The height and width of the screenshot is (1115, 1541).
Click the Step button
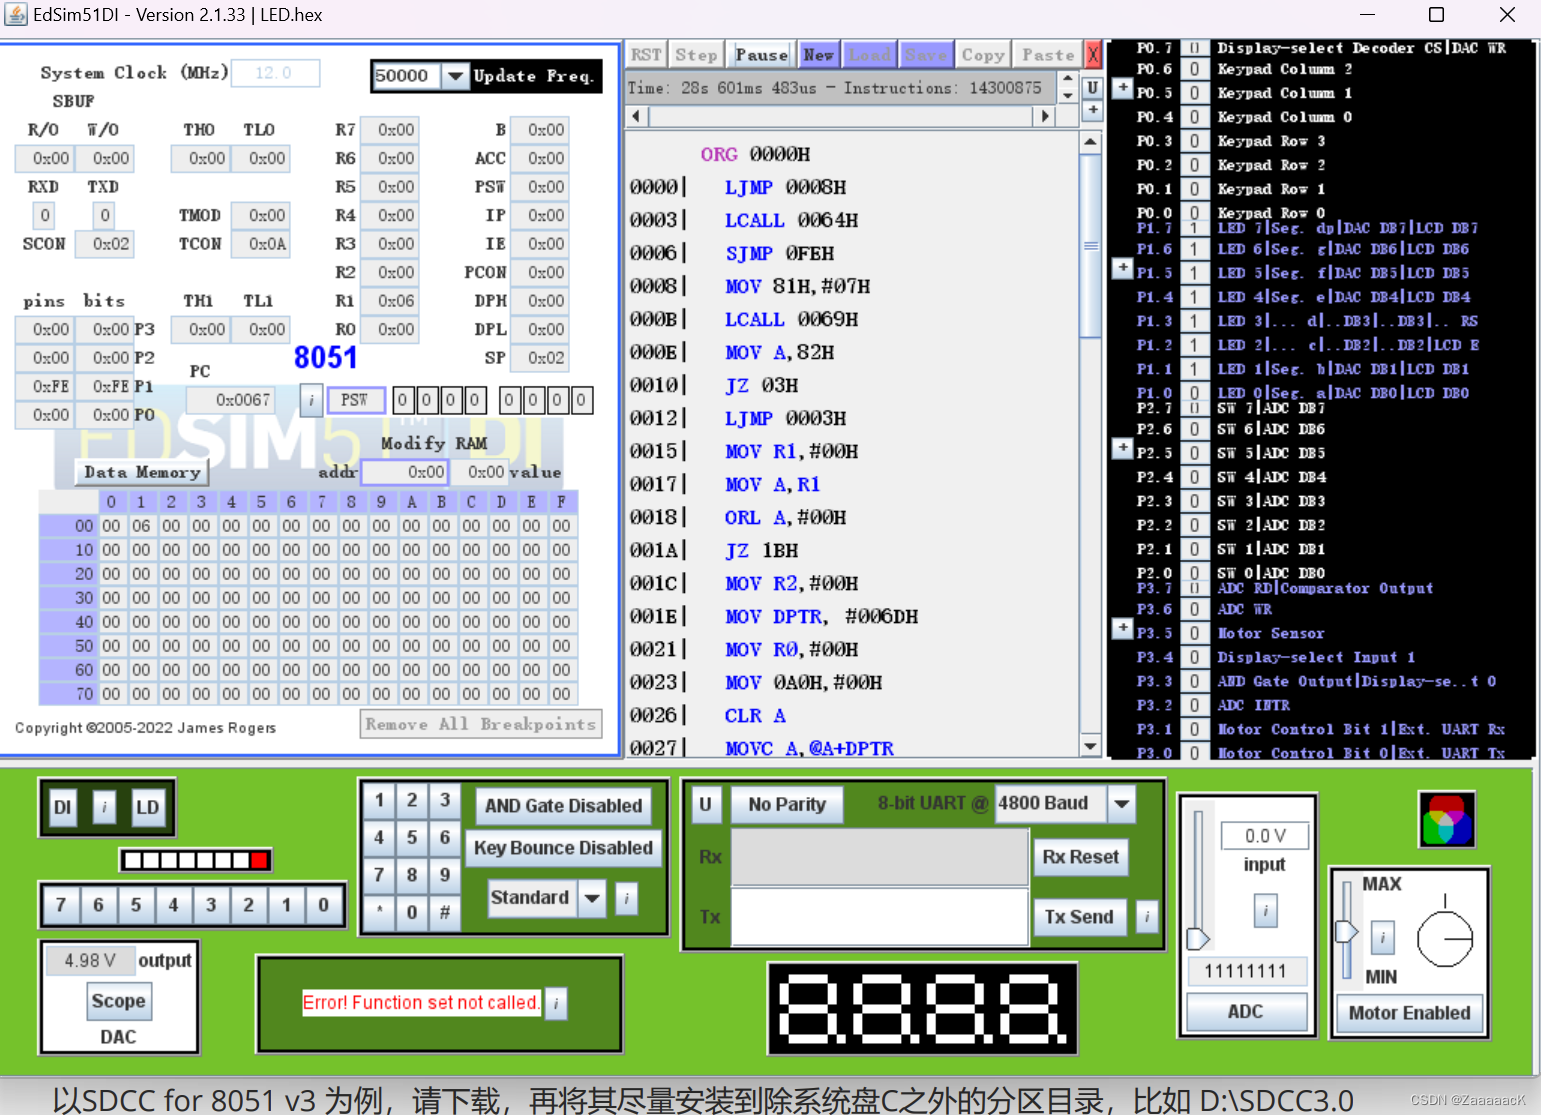(x=697, y=55)
